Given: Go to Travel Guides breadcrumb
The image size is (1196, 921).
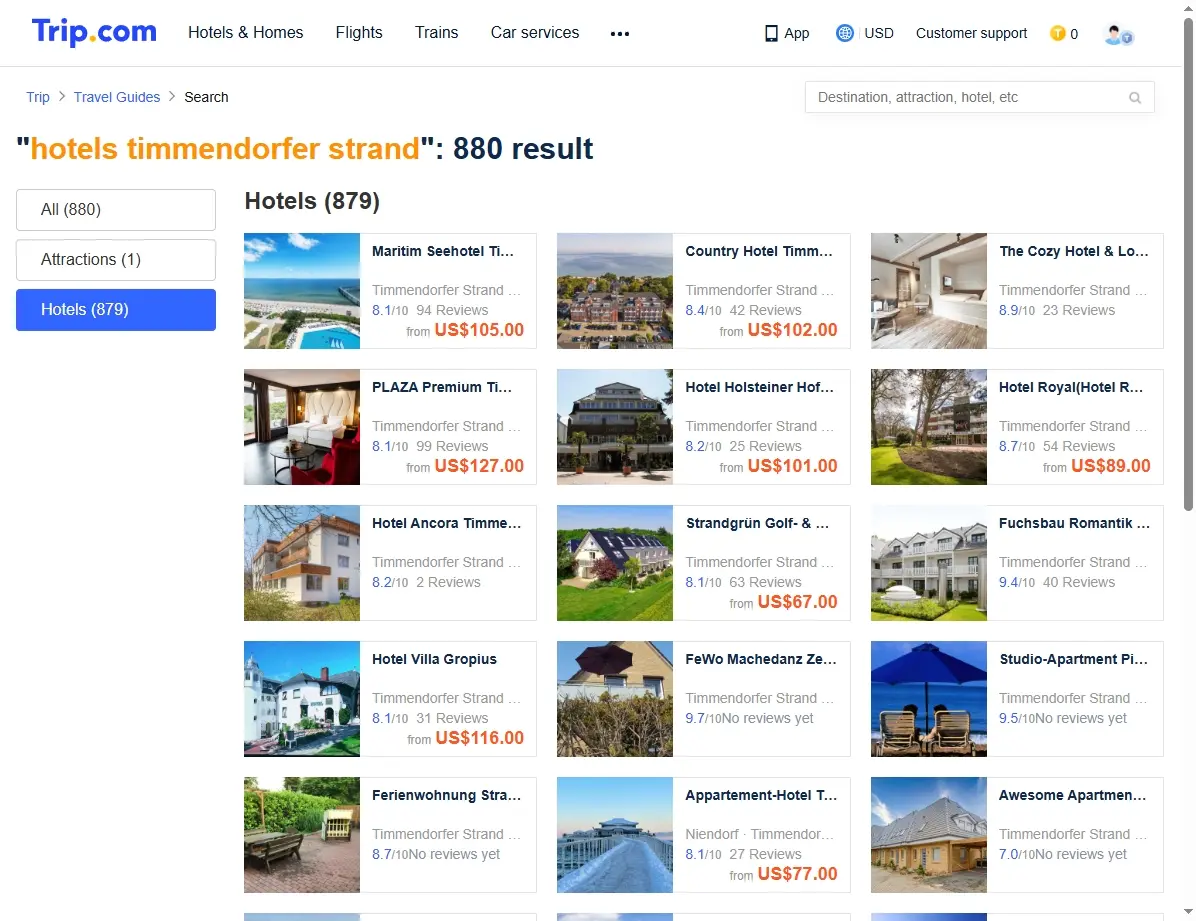Looking at the screenshot, I should click(117, 97).
